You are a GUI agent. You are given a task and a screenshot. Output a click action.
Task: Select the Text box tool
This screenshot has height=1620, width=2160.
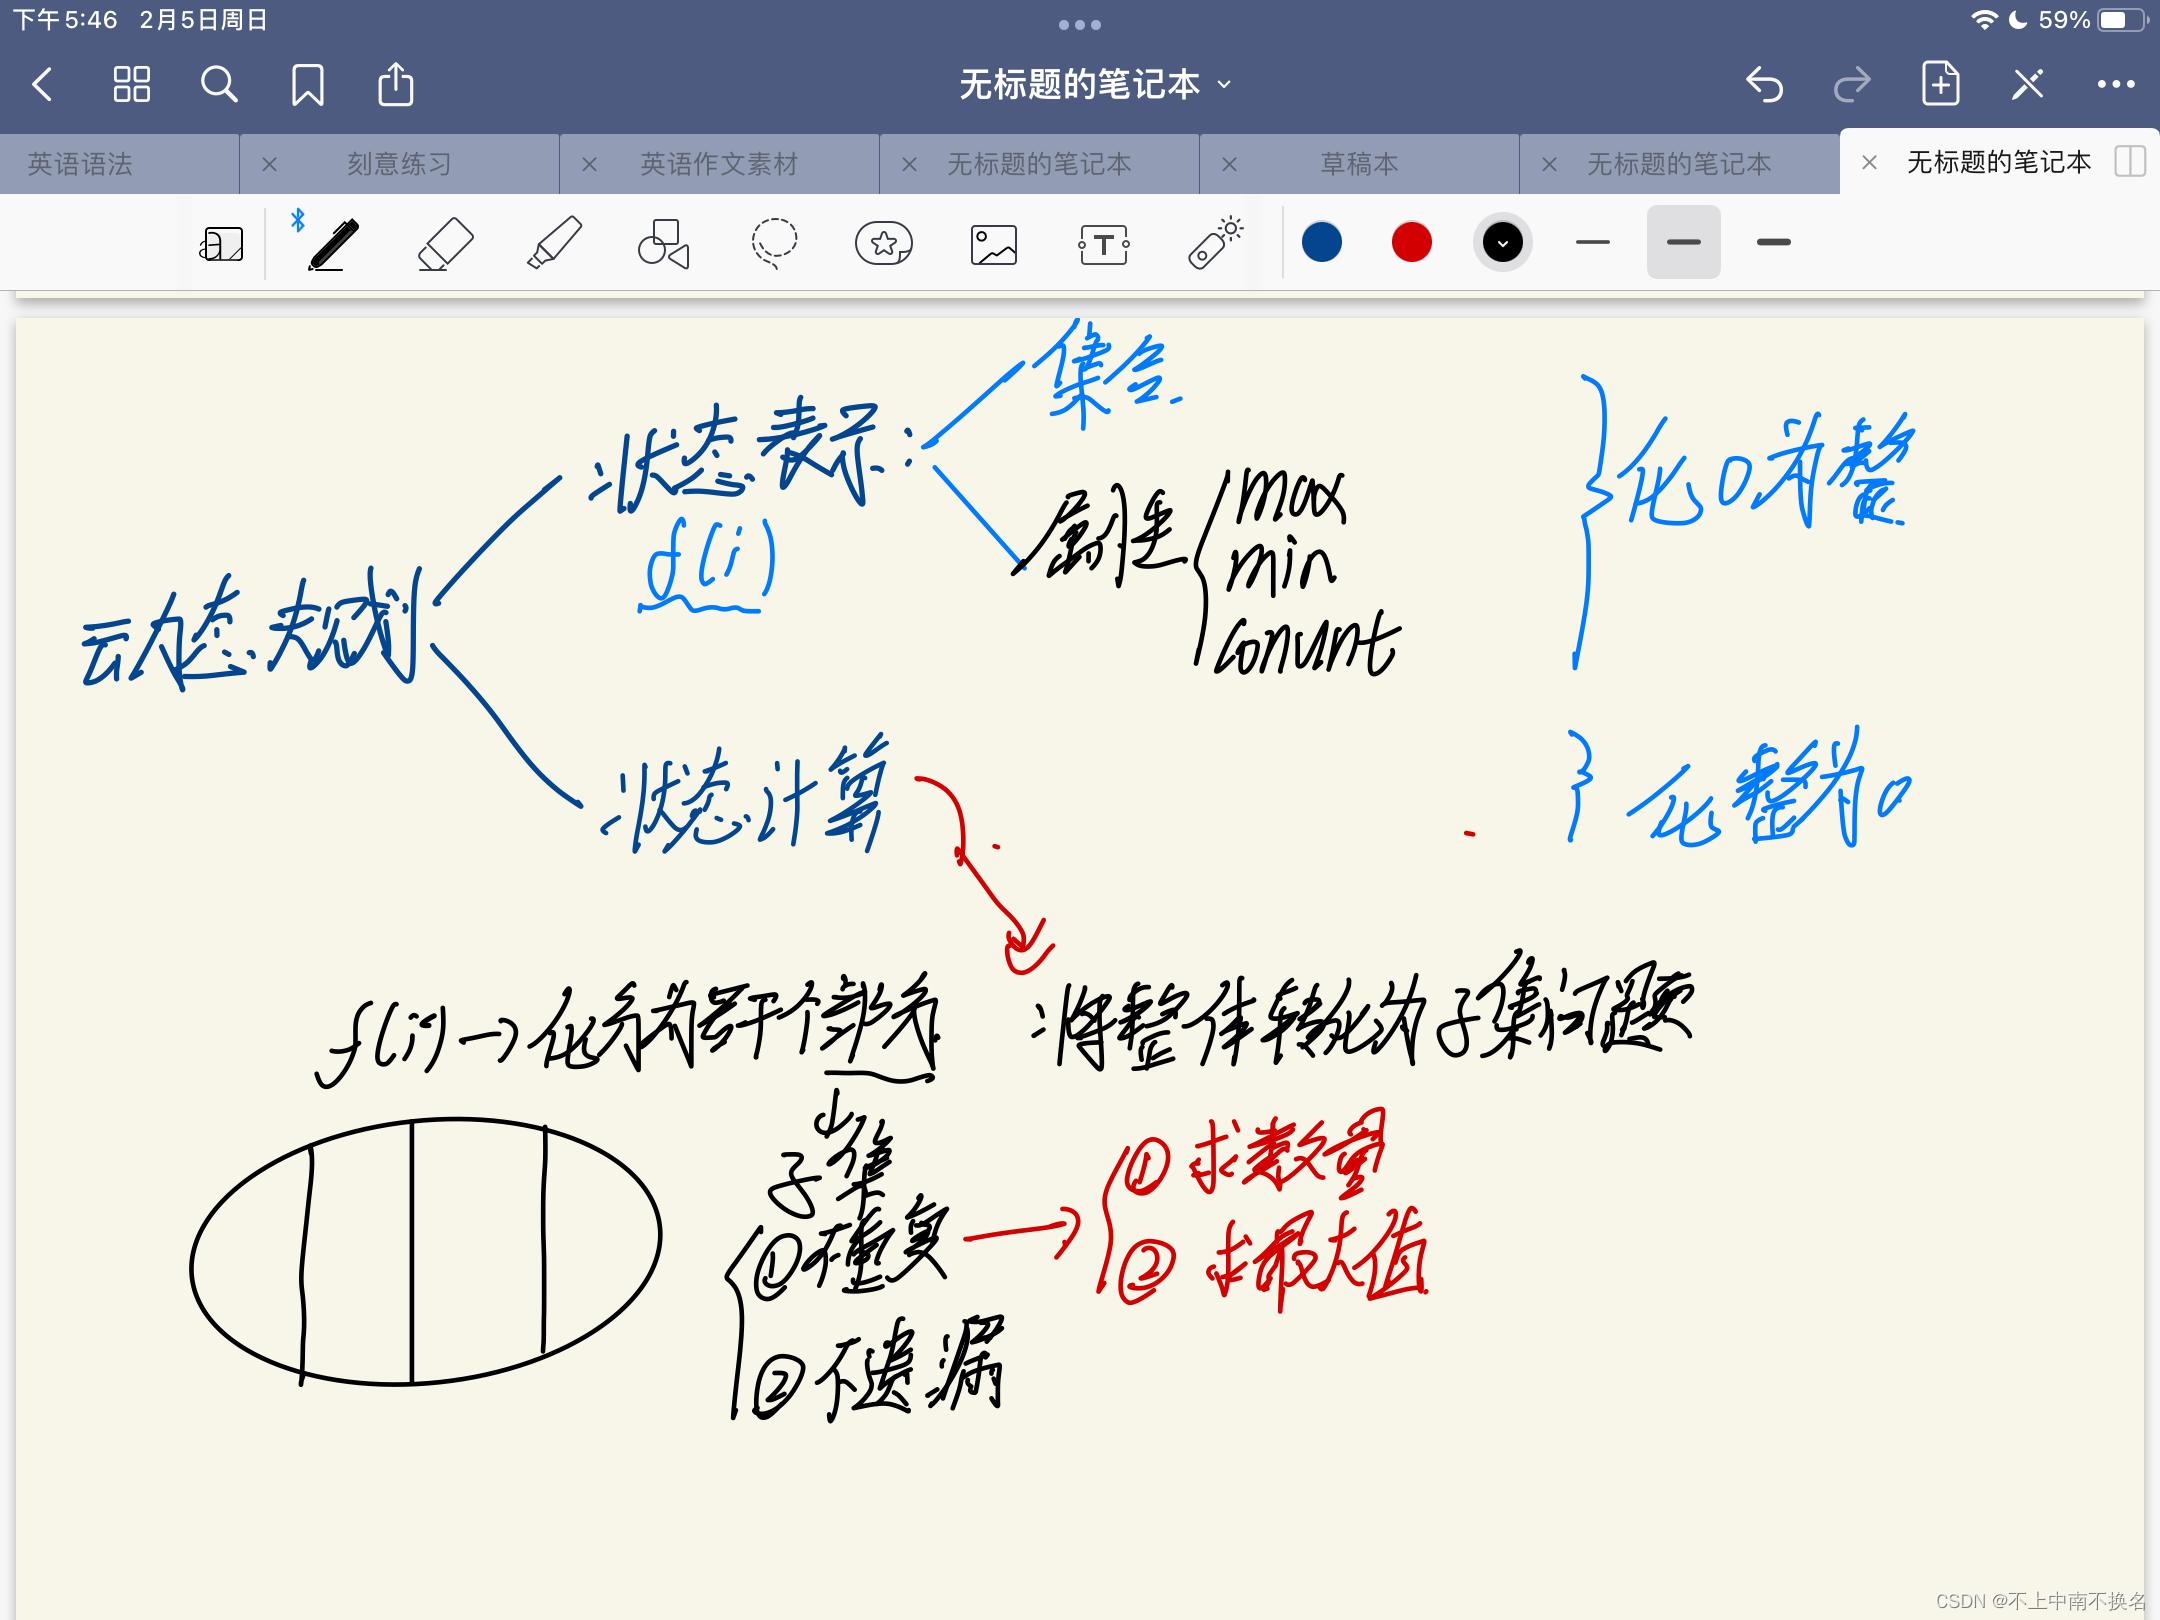tap(1103, 242)
